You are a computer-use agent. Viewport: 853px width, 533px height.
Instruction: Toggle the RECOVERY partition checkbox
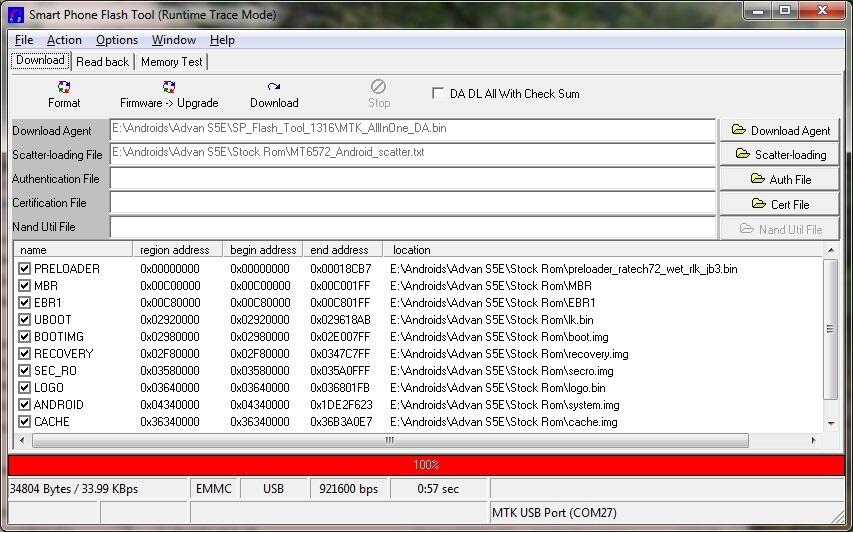(x=25, y=354)
